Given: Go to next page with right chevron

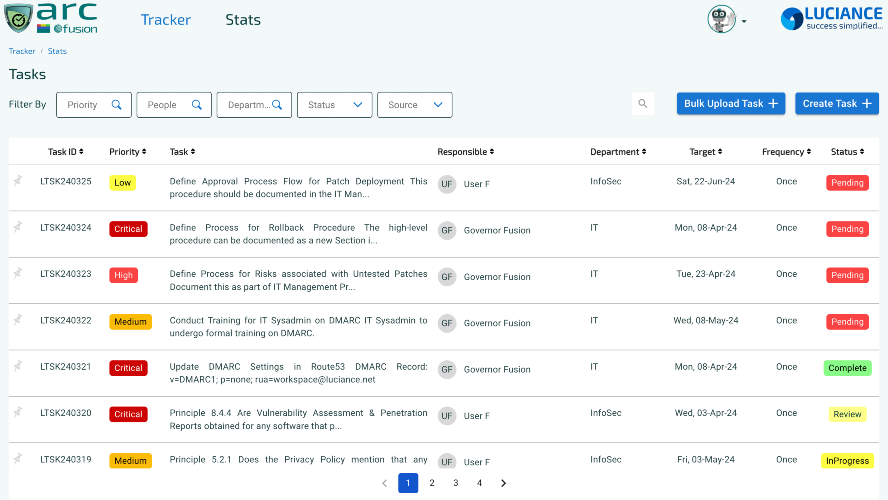Looking at the screenshot, I should point(503,483).
